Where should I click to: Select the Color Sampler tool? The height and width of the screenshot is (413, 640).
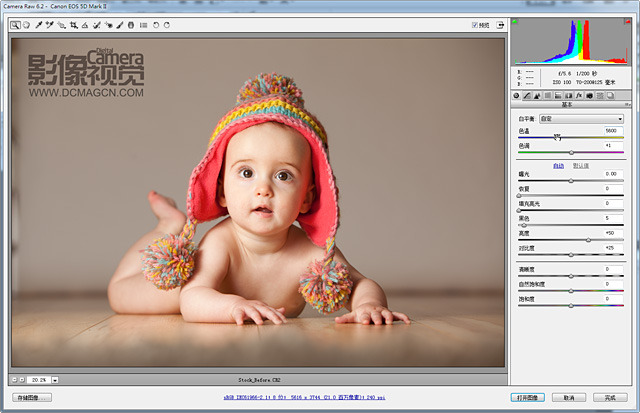[x=50, y=25]
